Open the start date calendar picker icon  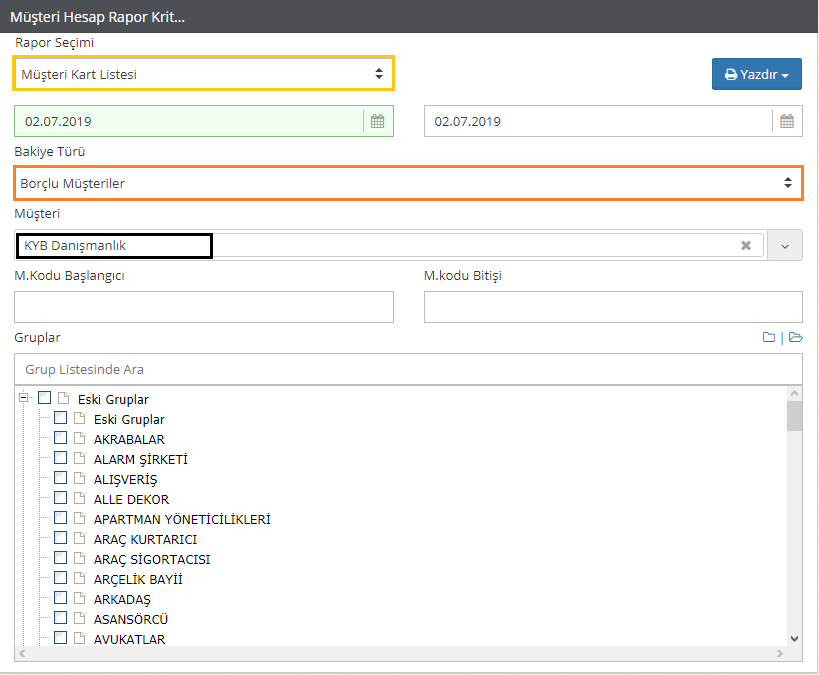tap(377, 121)
